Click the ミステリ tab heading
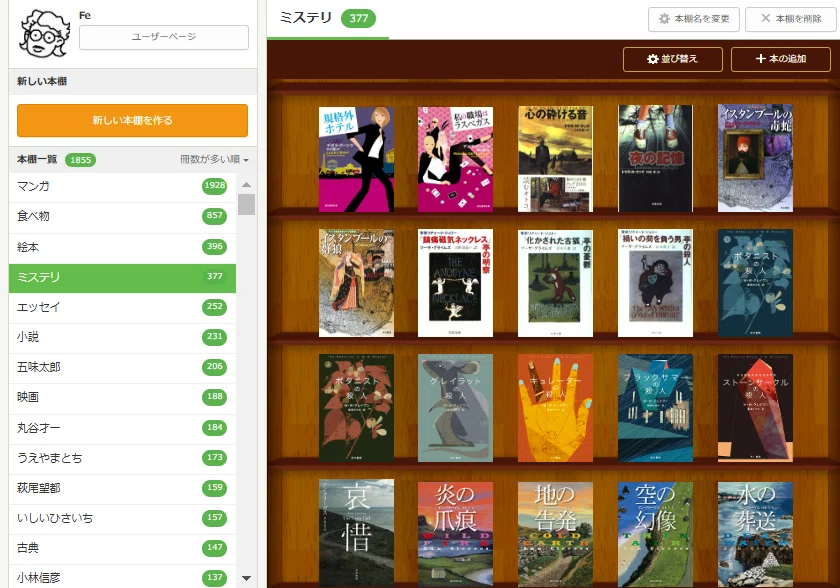This screenshot has width=840, height=588. pos(328,19)
